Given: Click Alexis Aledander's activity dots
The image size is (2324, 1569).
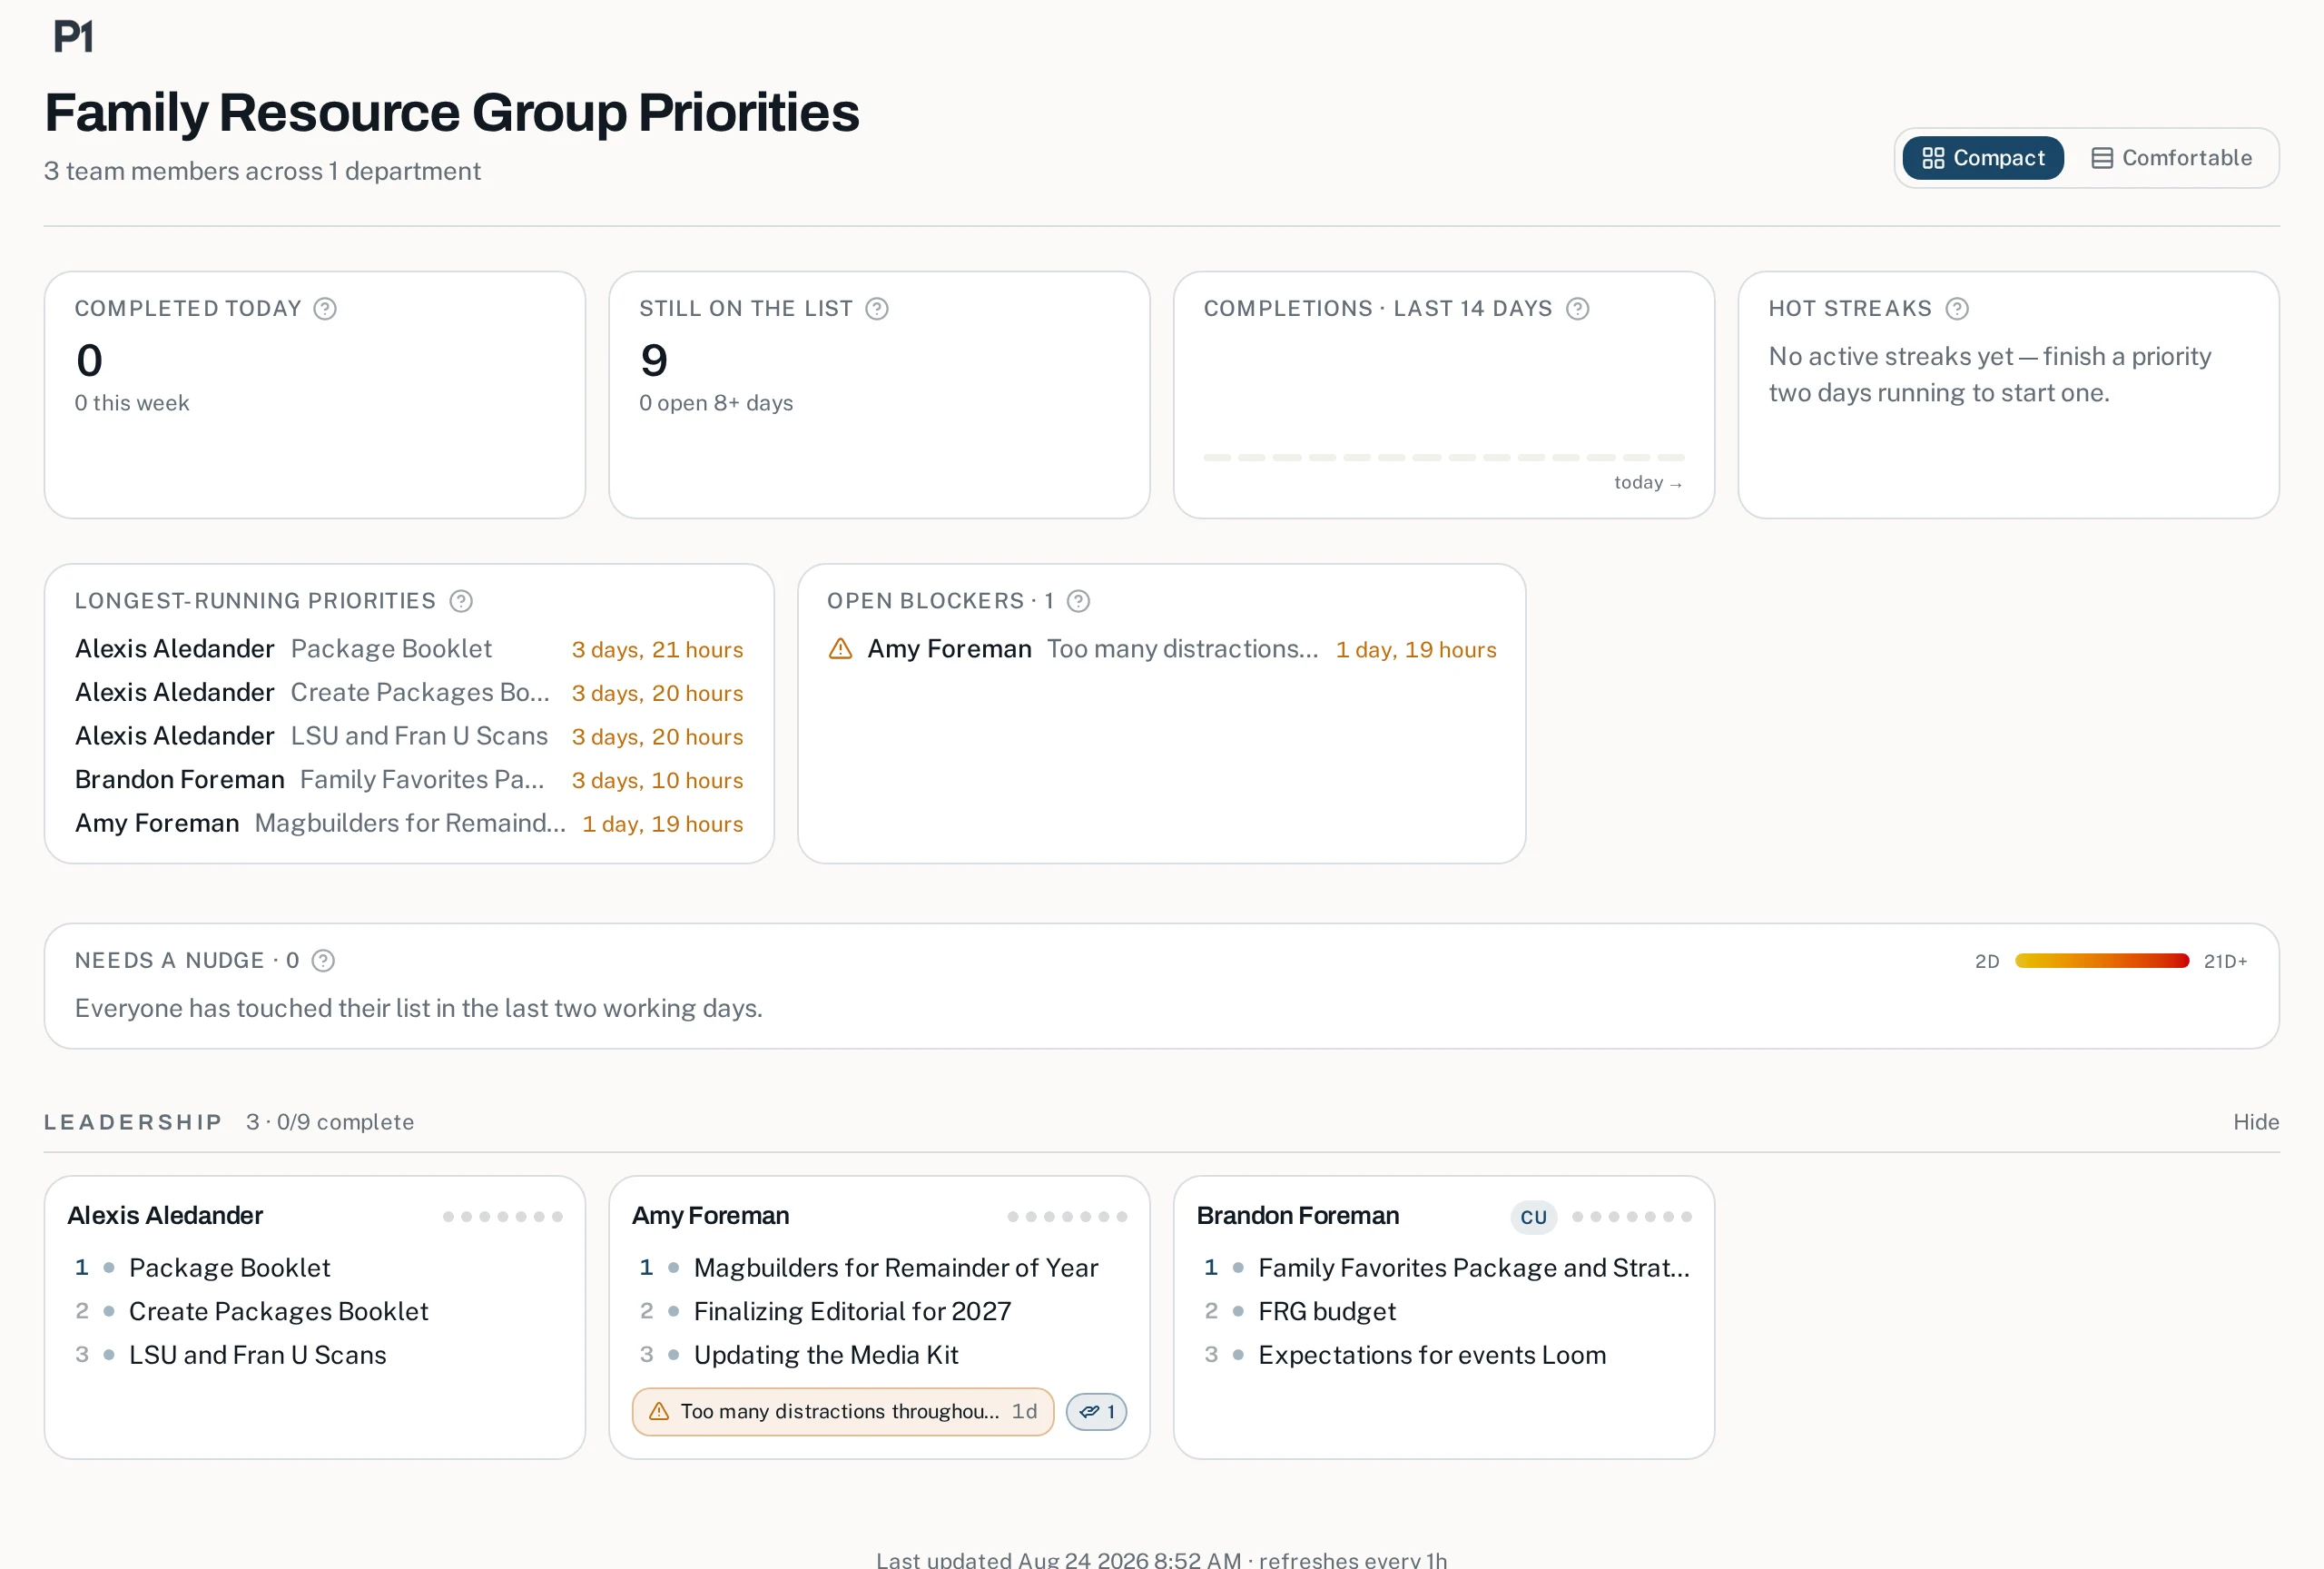Looking at the screenshot, I should (x=503, y=1217).
